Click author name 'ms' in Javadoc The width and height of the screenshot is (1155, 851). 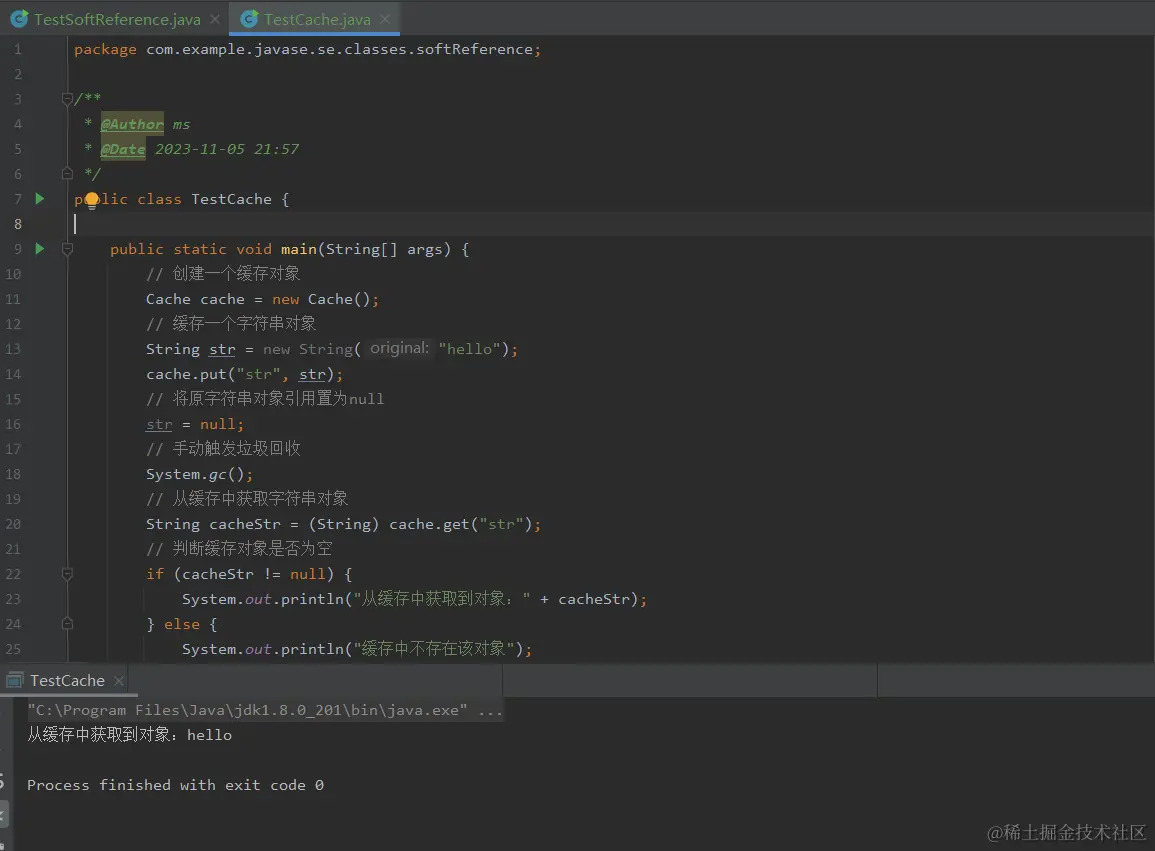[181, 125]
